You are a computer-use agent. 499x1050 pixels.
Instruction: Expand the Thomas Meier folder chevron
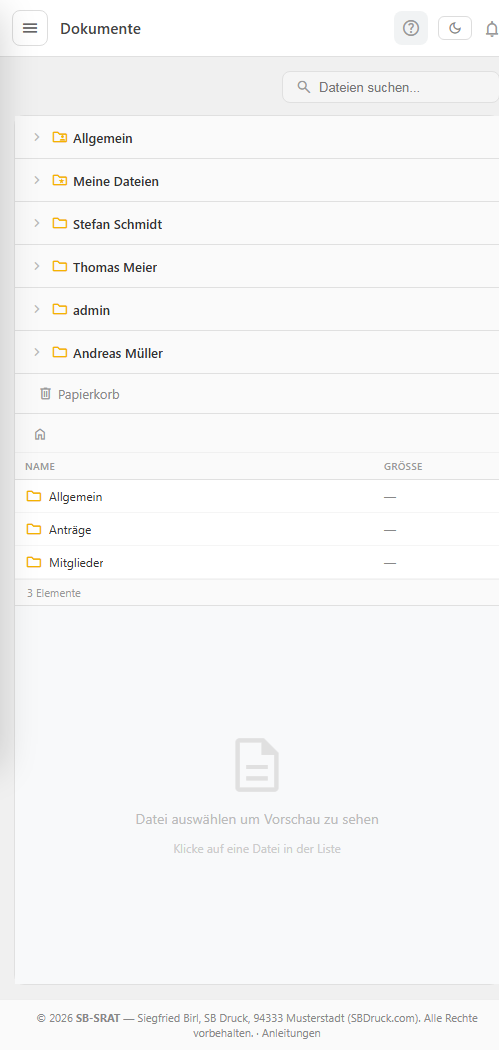(37, 266)
